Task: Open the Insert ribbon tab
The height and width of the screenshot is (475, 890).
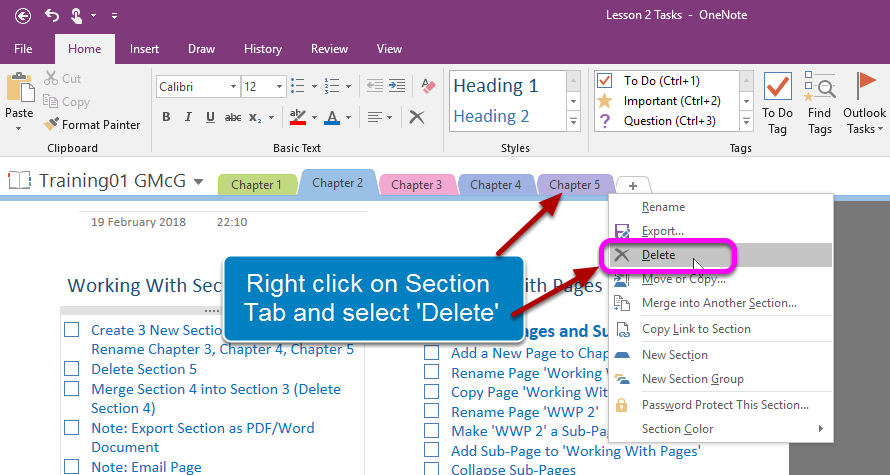Action: point(144,49)
